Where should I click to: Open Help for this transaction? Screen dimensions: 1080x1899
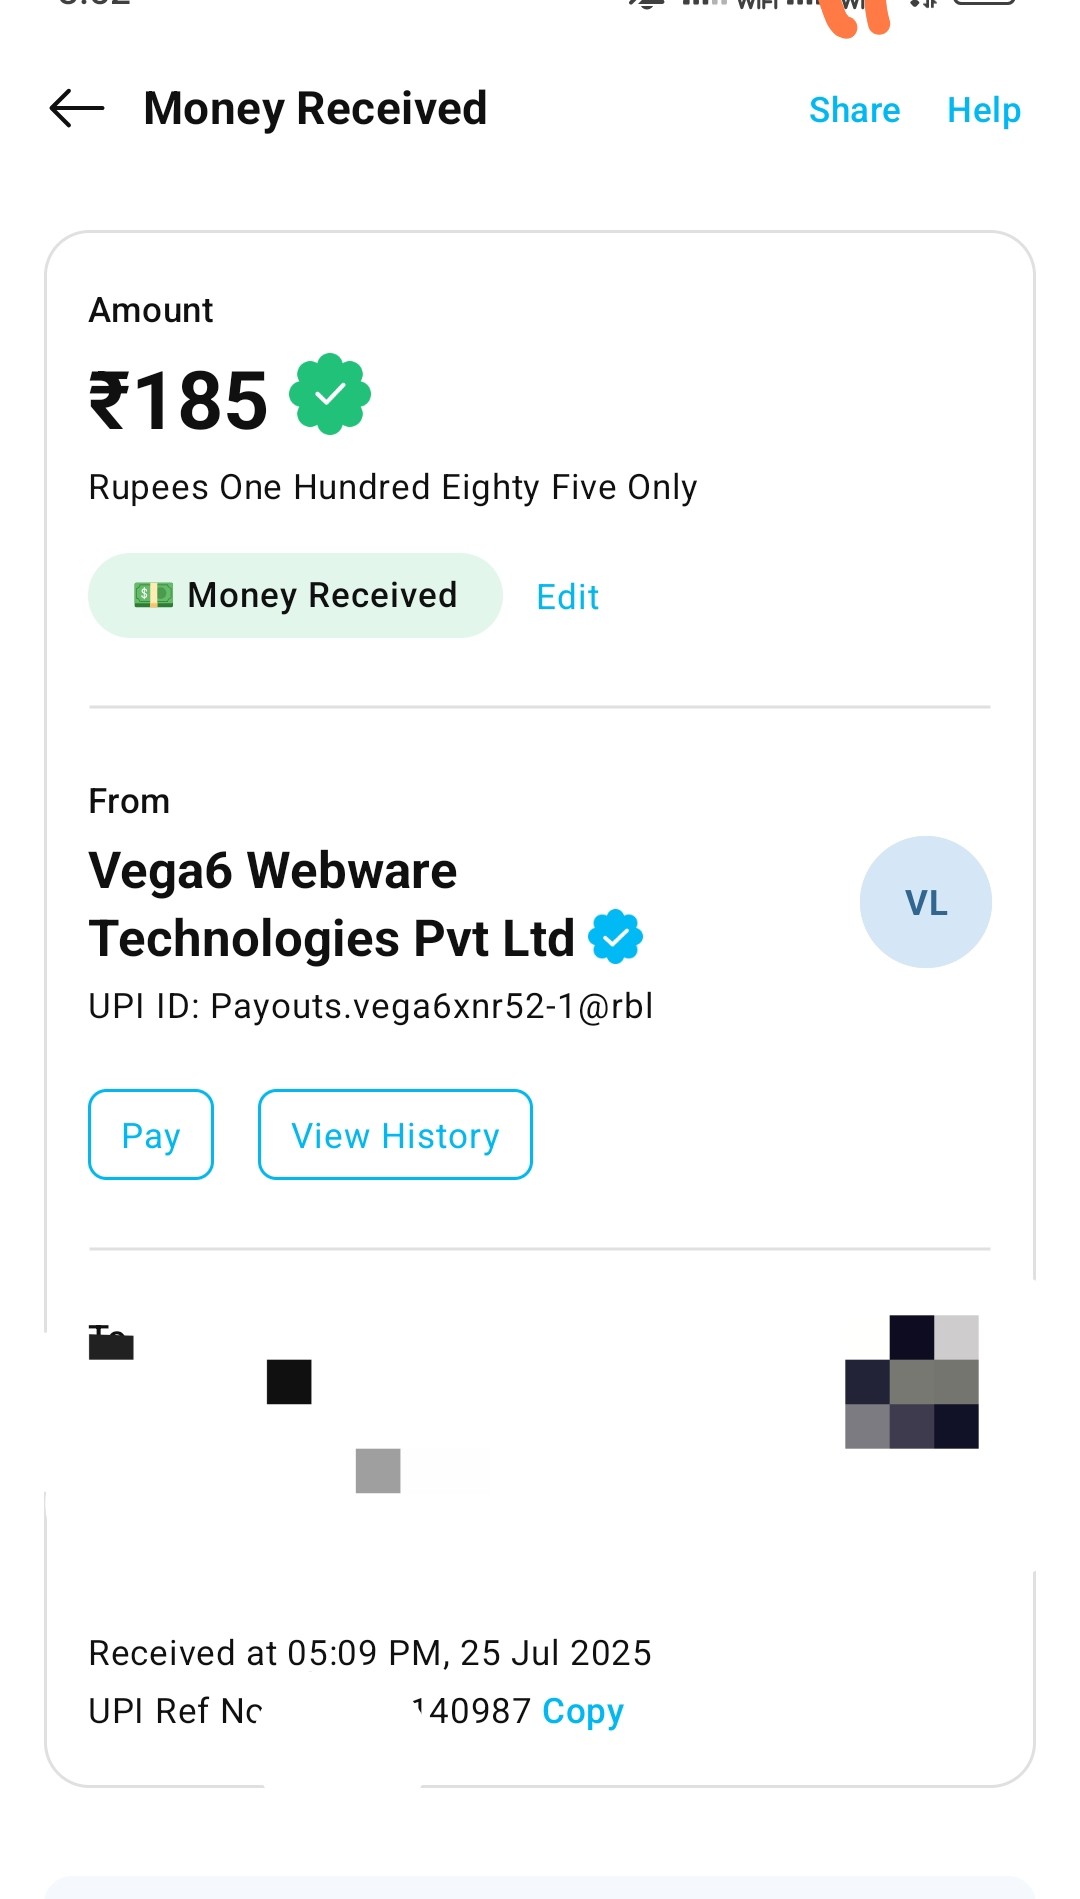pyautogui.click(x=983, y=110)
